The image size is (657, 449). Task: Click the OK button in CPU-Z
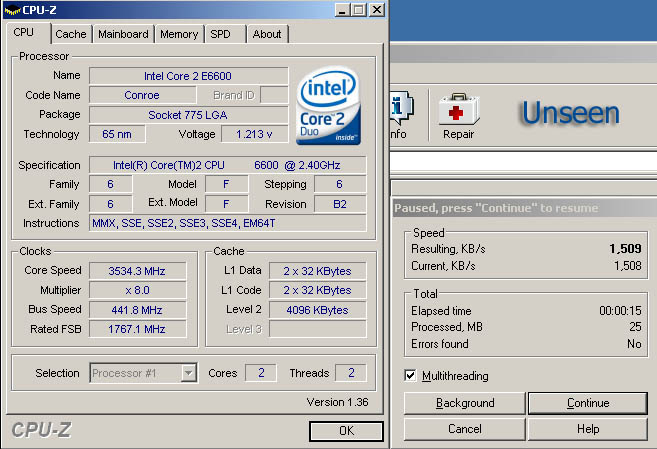click(346, 431)
